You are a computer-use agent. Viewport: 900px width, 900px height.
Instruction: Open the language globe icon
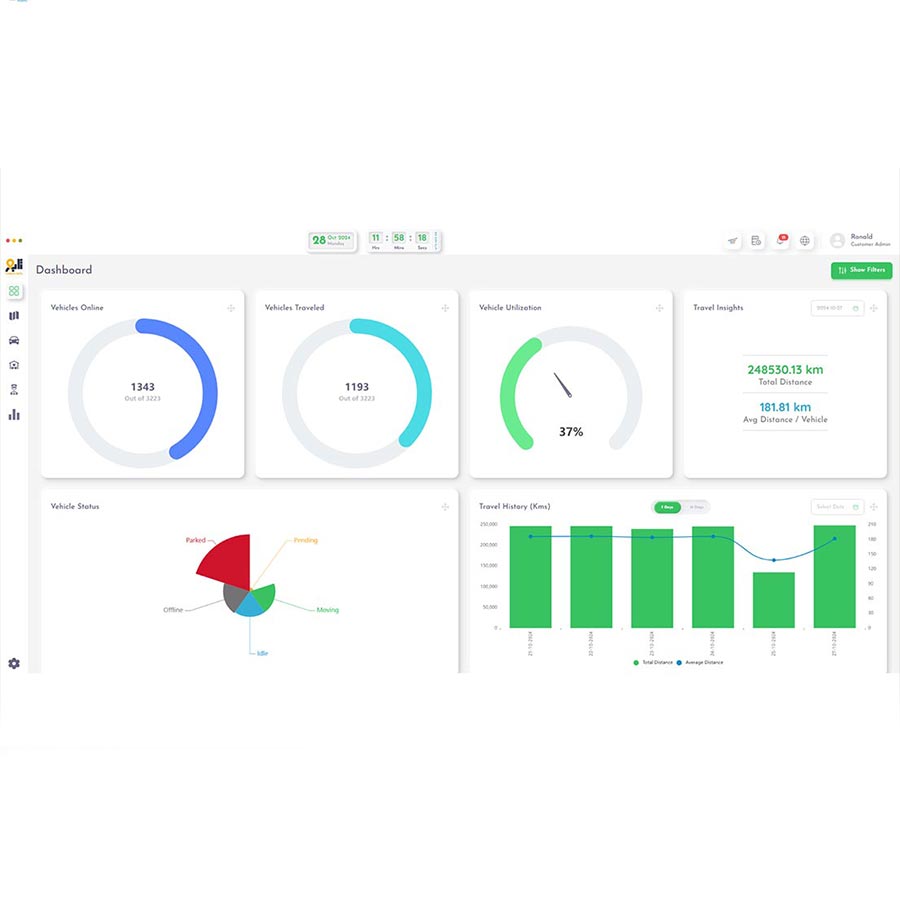(806, 241)
